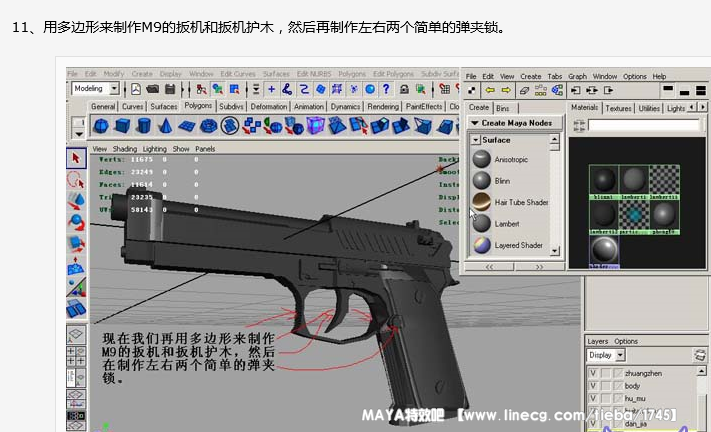This screenshot has height=432, width=711.
Task: Create a polygon sphere from the shelf
Action: pos(101,126)
